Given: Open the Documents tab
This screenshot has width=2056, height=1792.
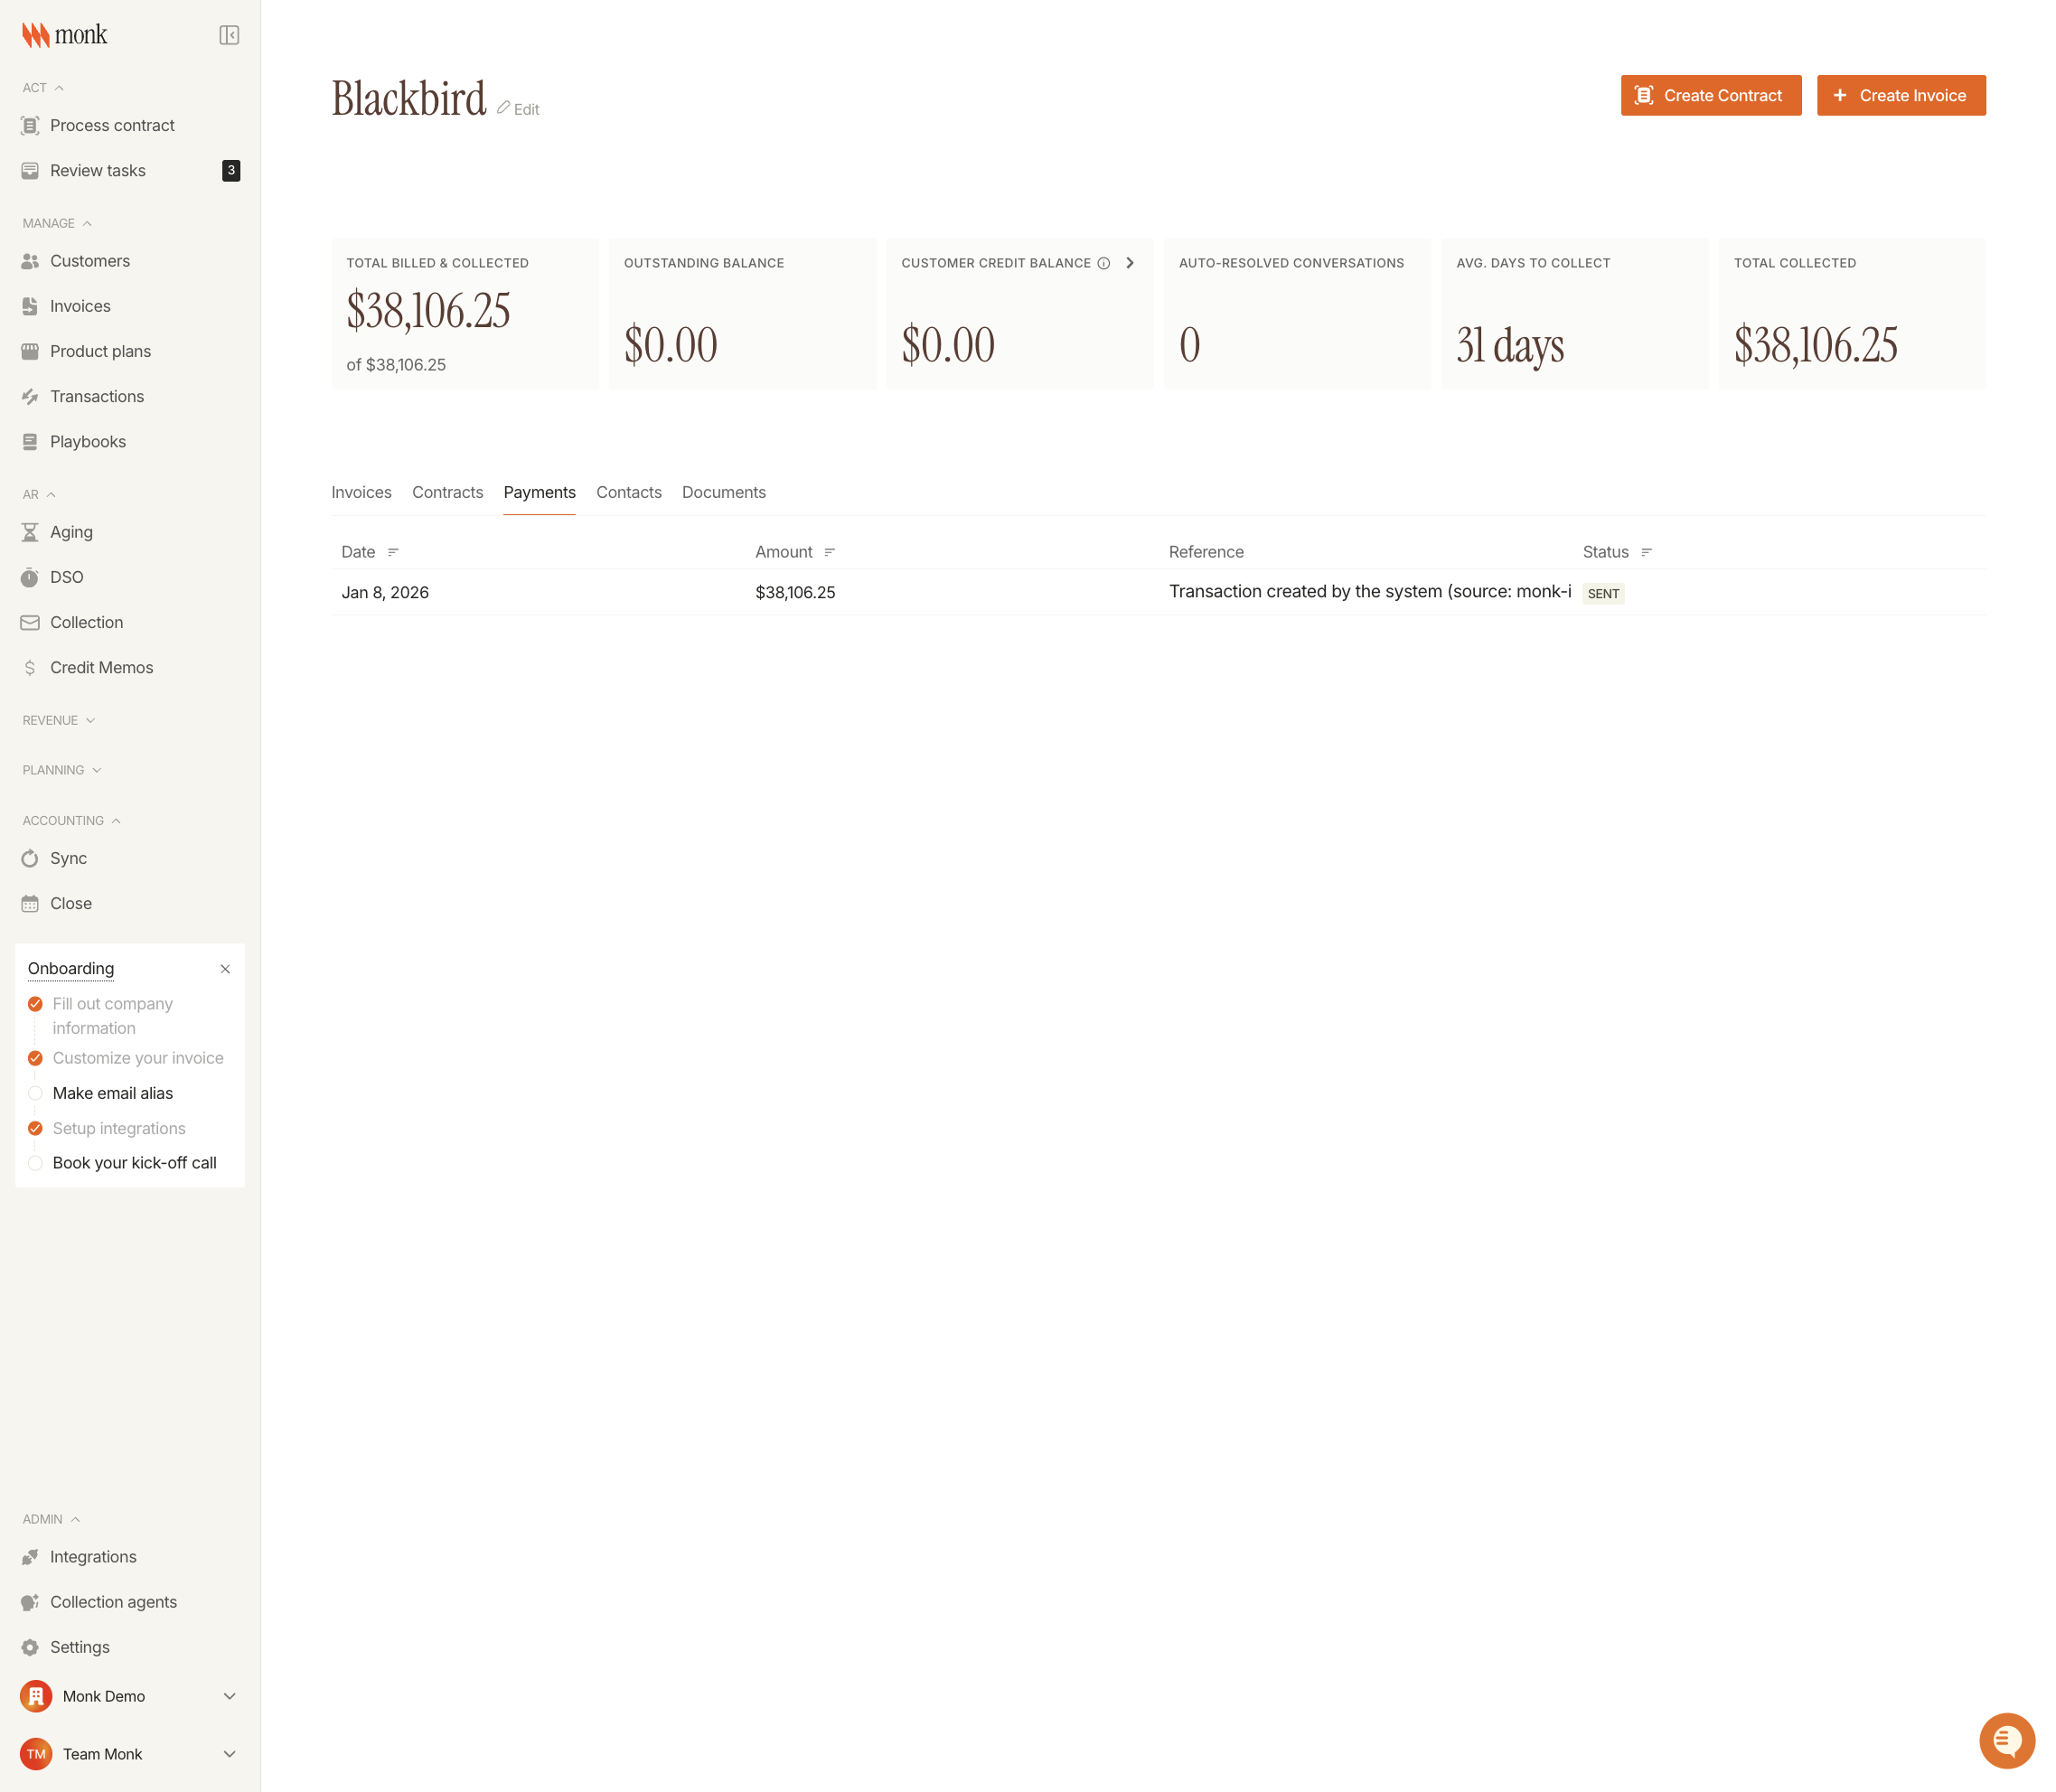Looking at the screenshot, I should coord(724,492).
